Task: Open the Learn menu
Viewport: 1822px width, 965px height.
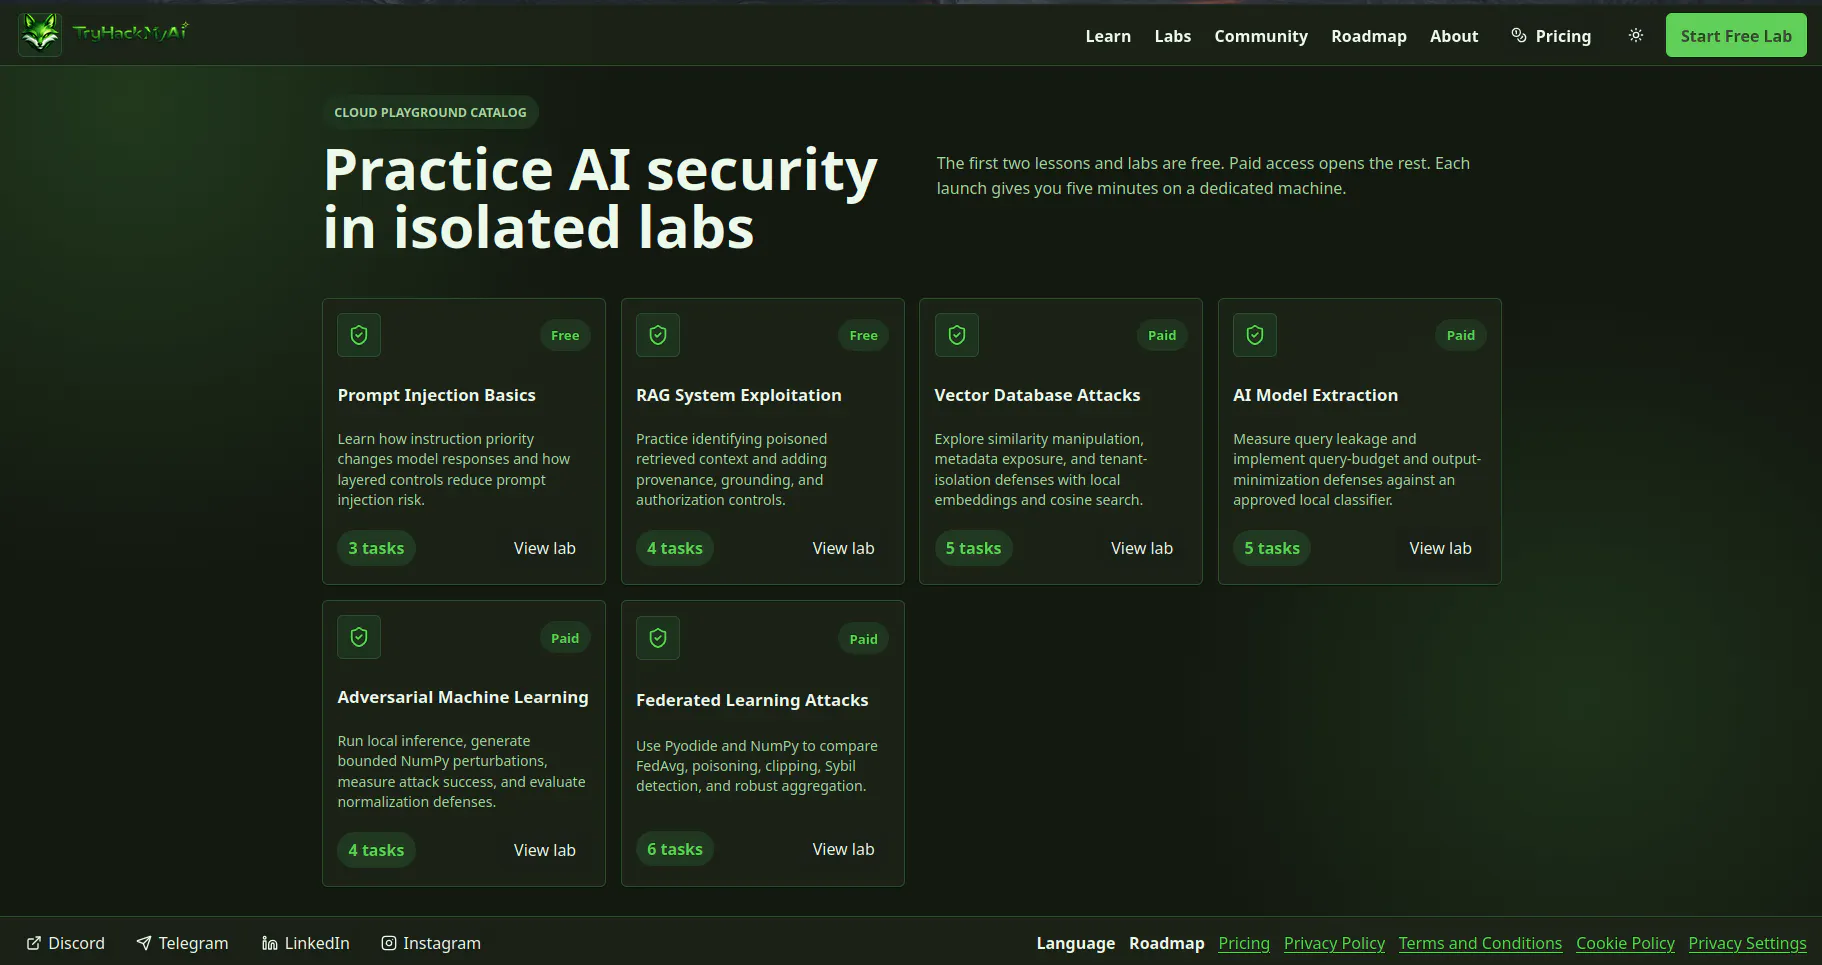Action: (x=1108, y=36)
